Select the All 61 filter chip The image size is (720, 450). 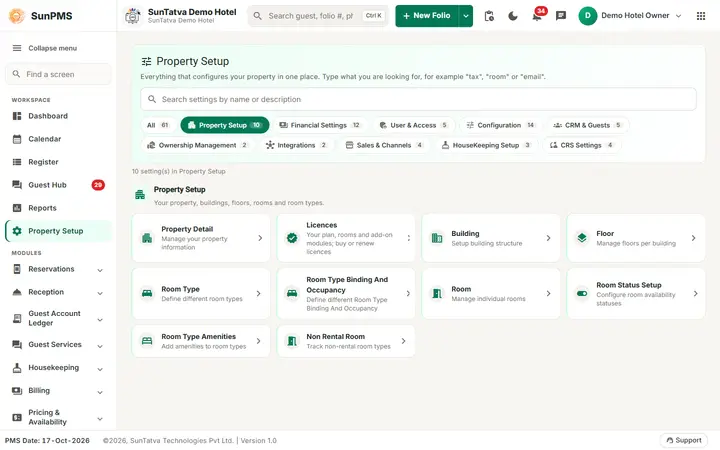[x=158, y=125]
